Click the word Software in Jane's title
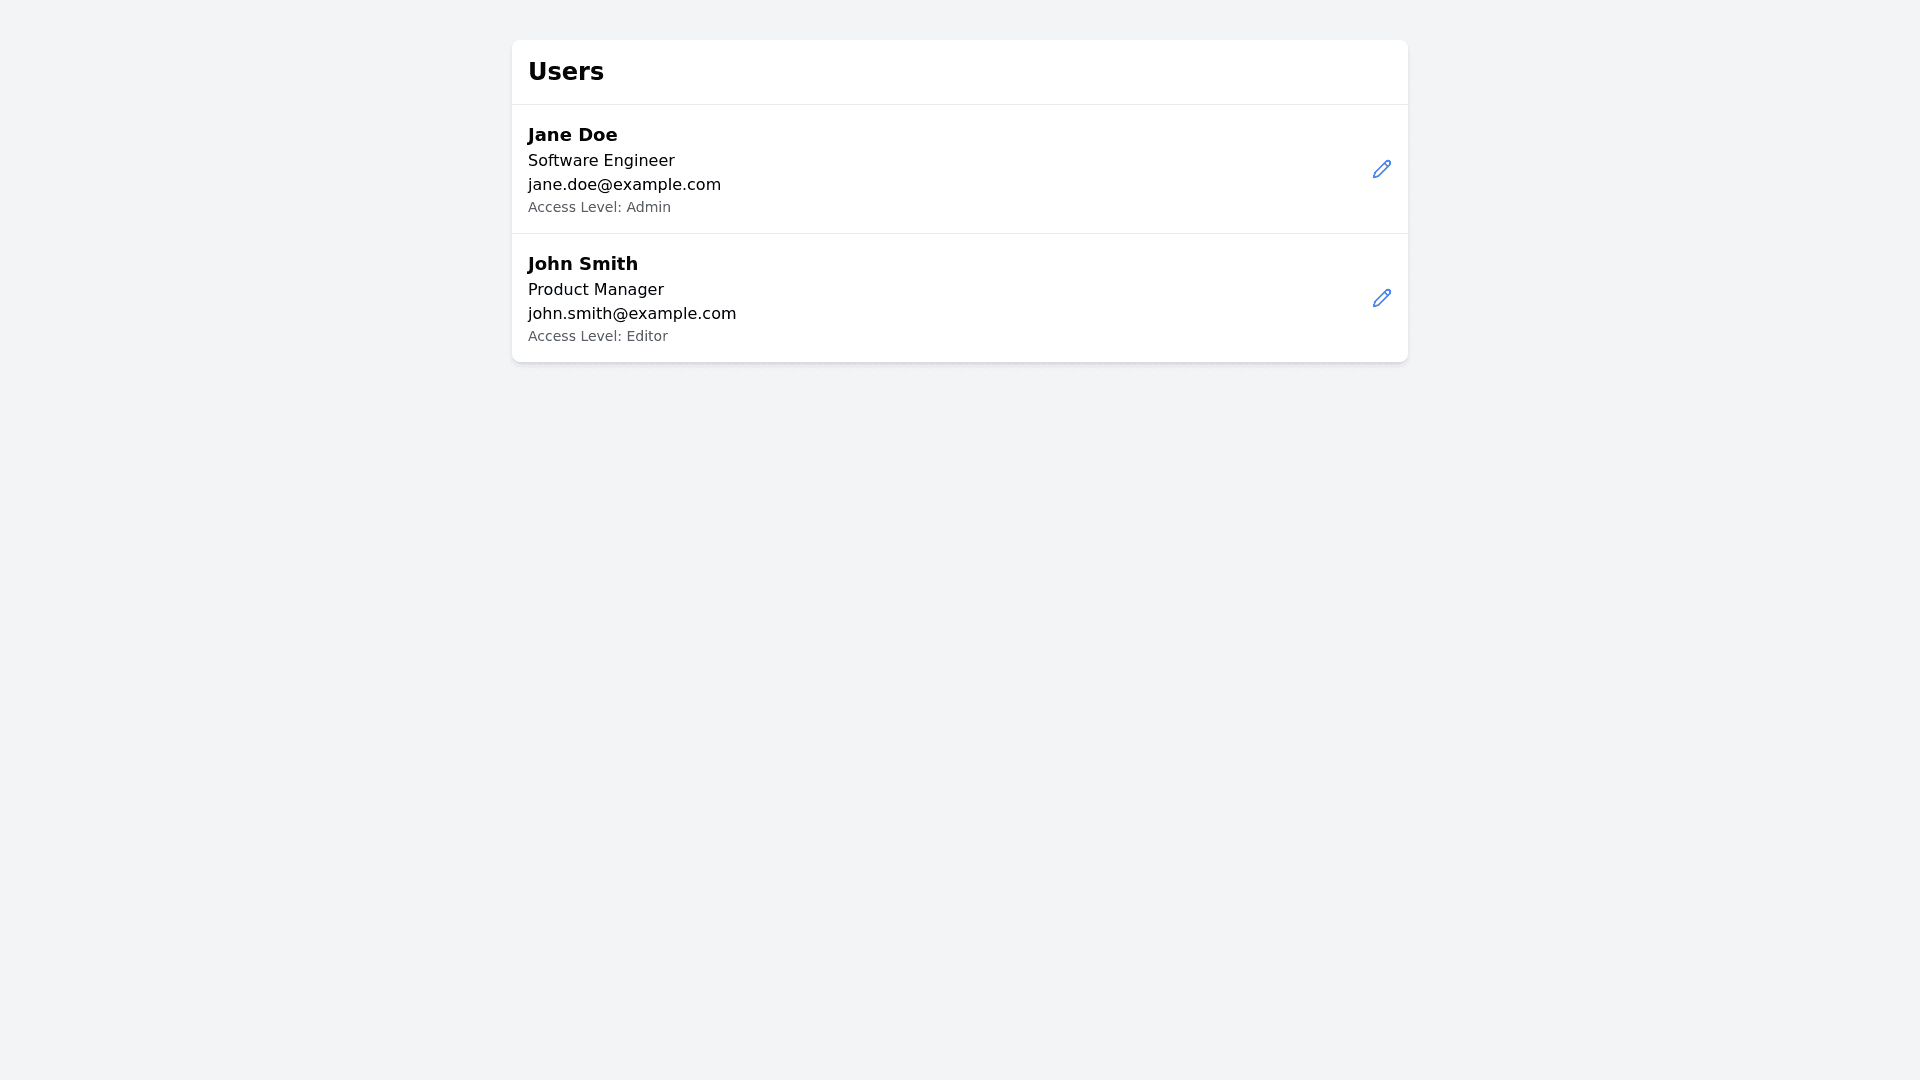The image size is (1920, 1080). point(563,161)
